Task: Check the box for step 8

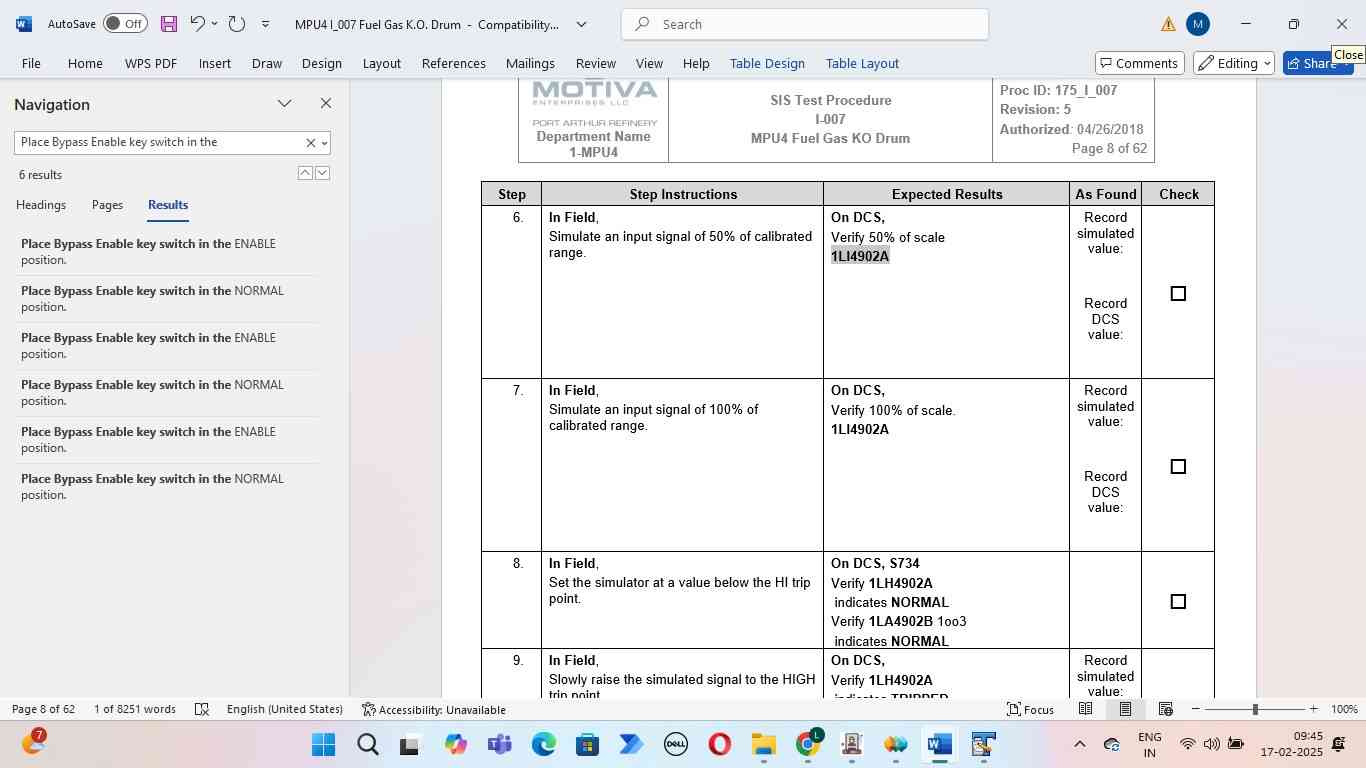Action: 1178,601
